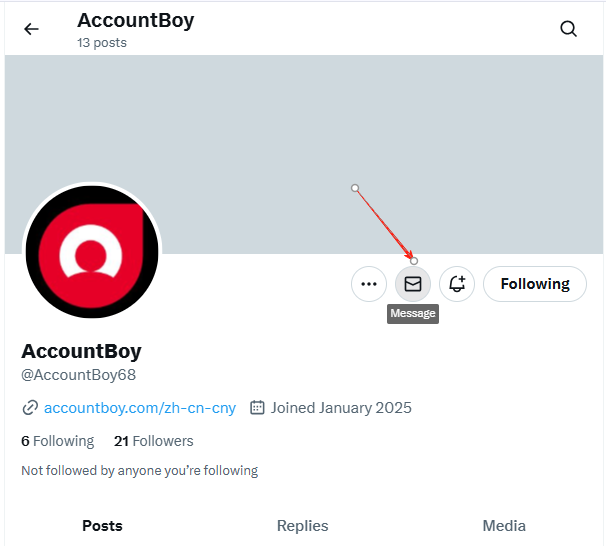
Task: View the 6 Following list
Action: 58,441
